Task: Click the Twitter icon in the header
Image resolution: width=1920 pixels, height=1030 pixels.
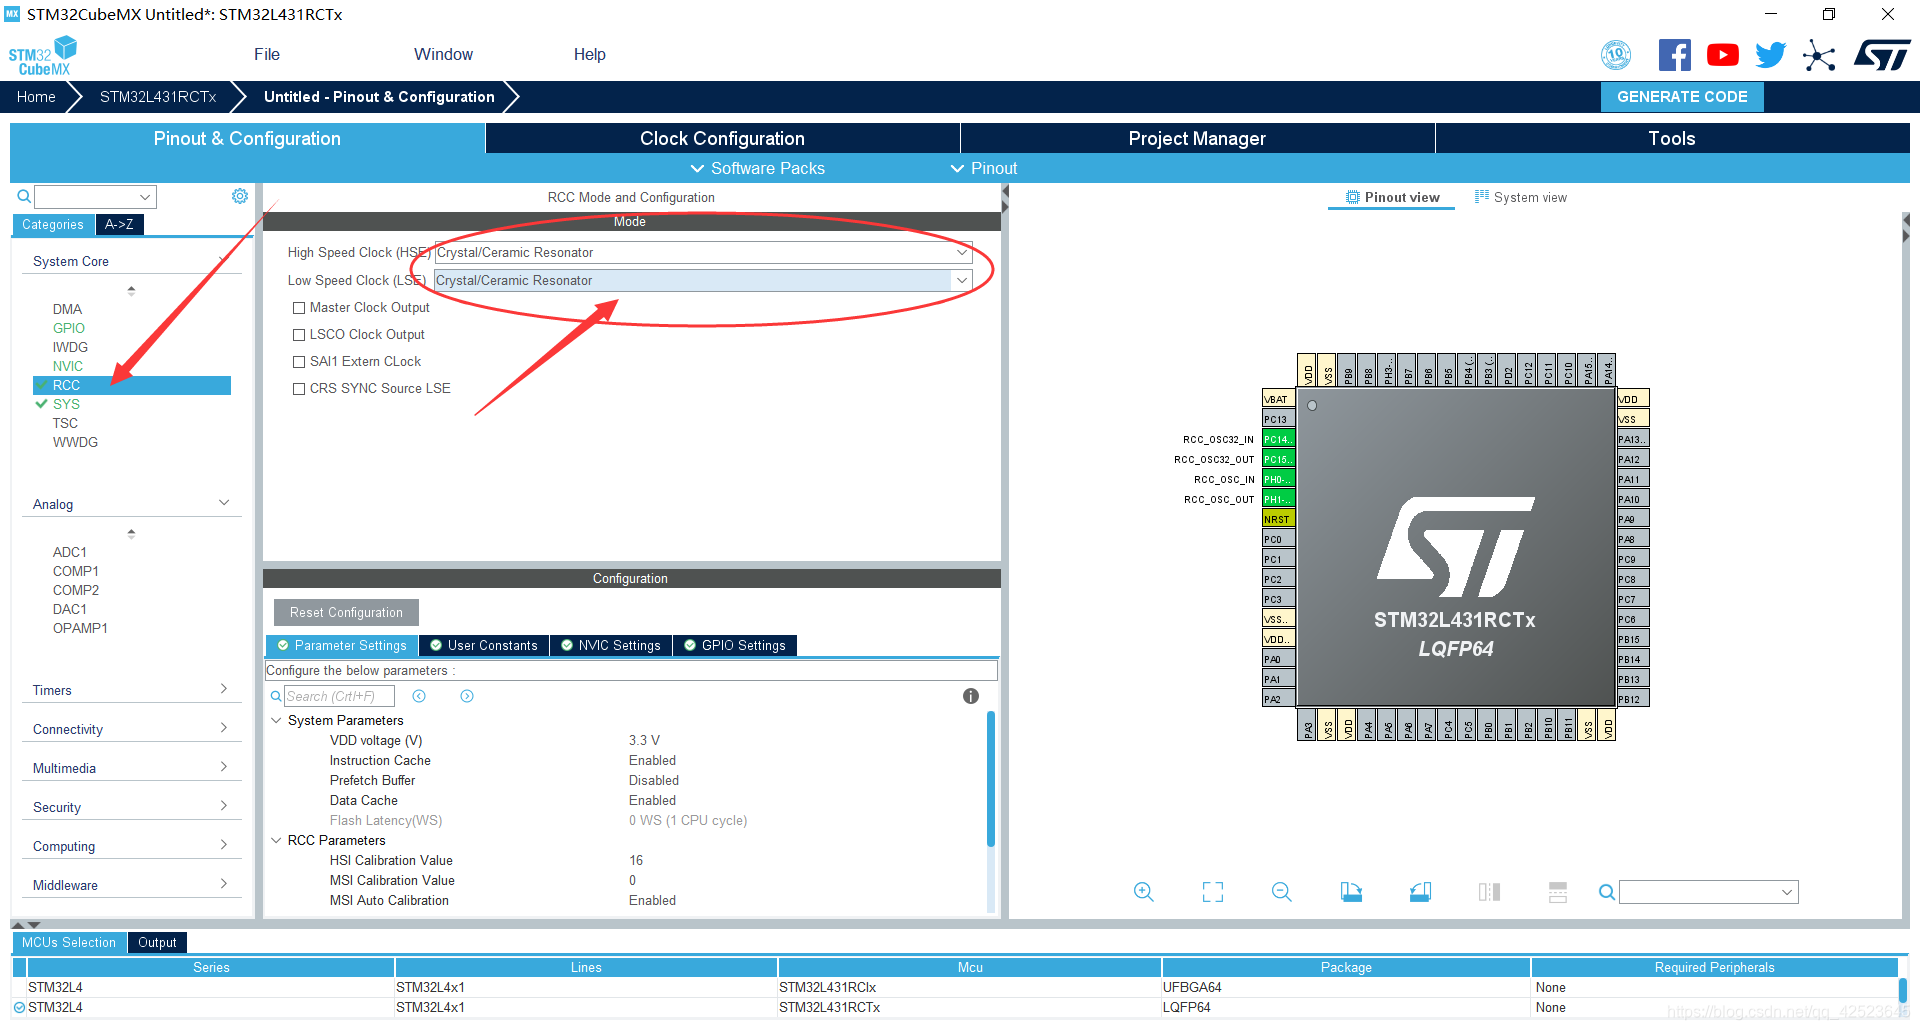Action: click(1770, 55)
